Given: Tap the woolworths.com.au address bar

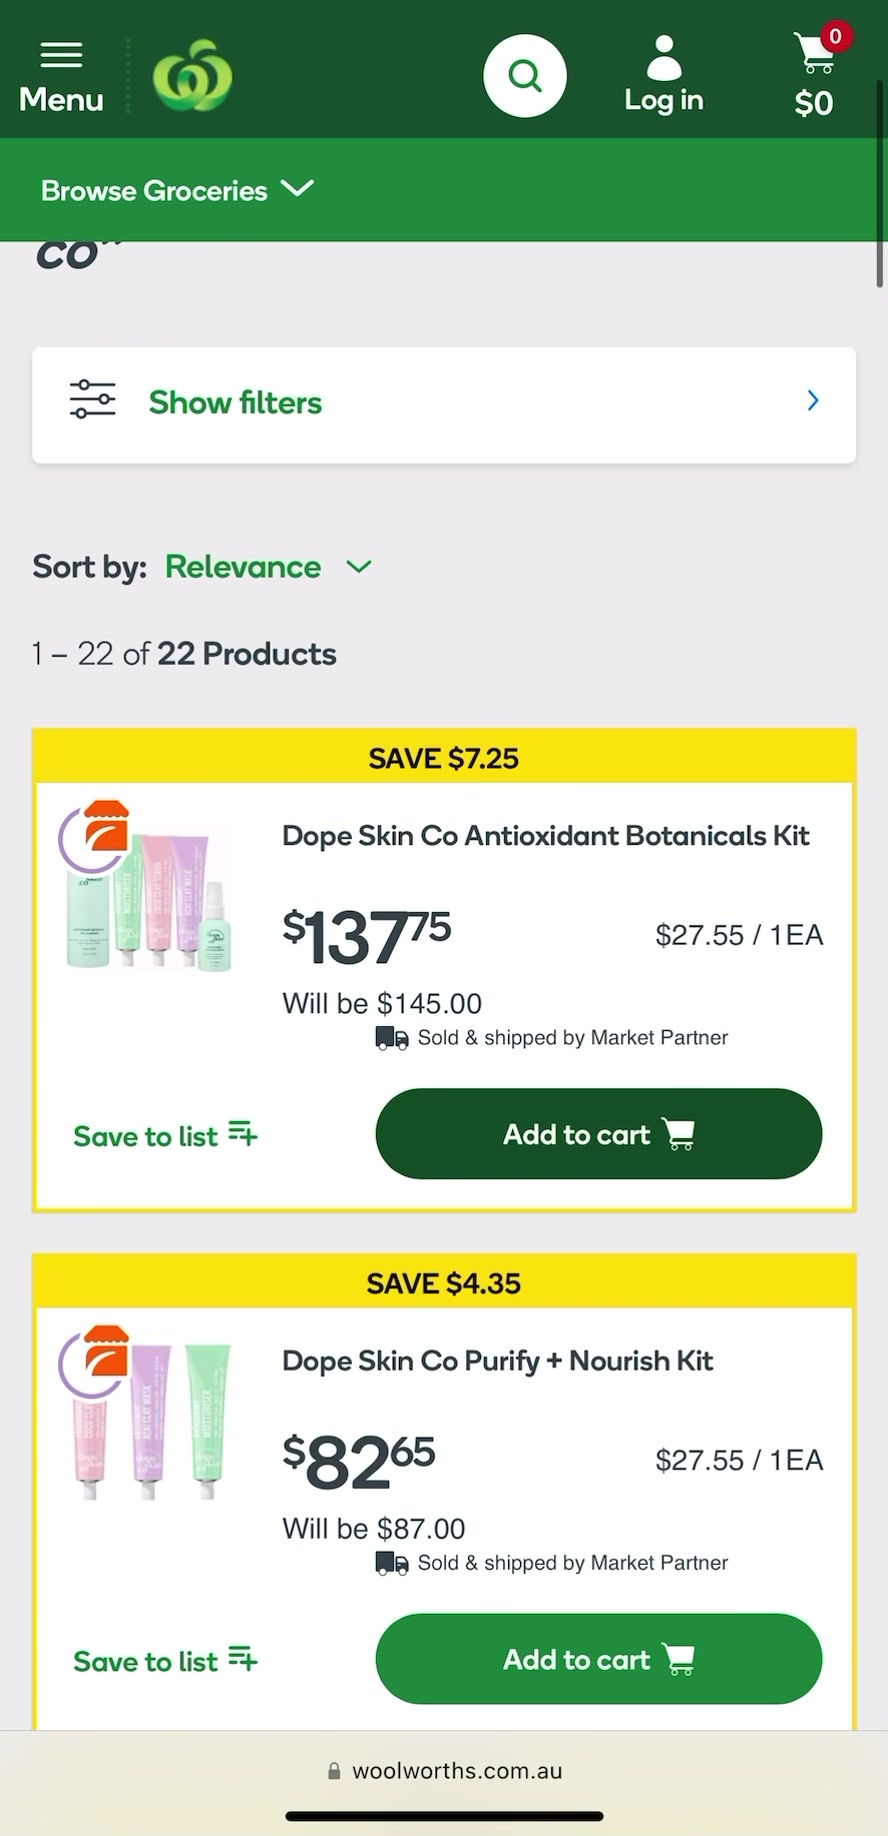Looking at the screenshot, I should [x=444, y=1771].
